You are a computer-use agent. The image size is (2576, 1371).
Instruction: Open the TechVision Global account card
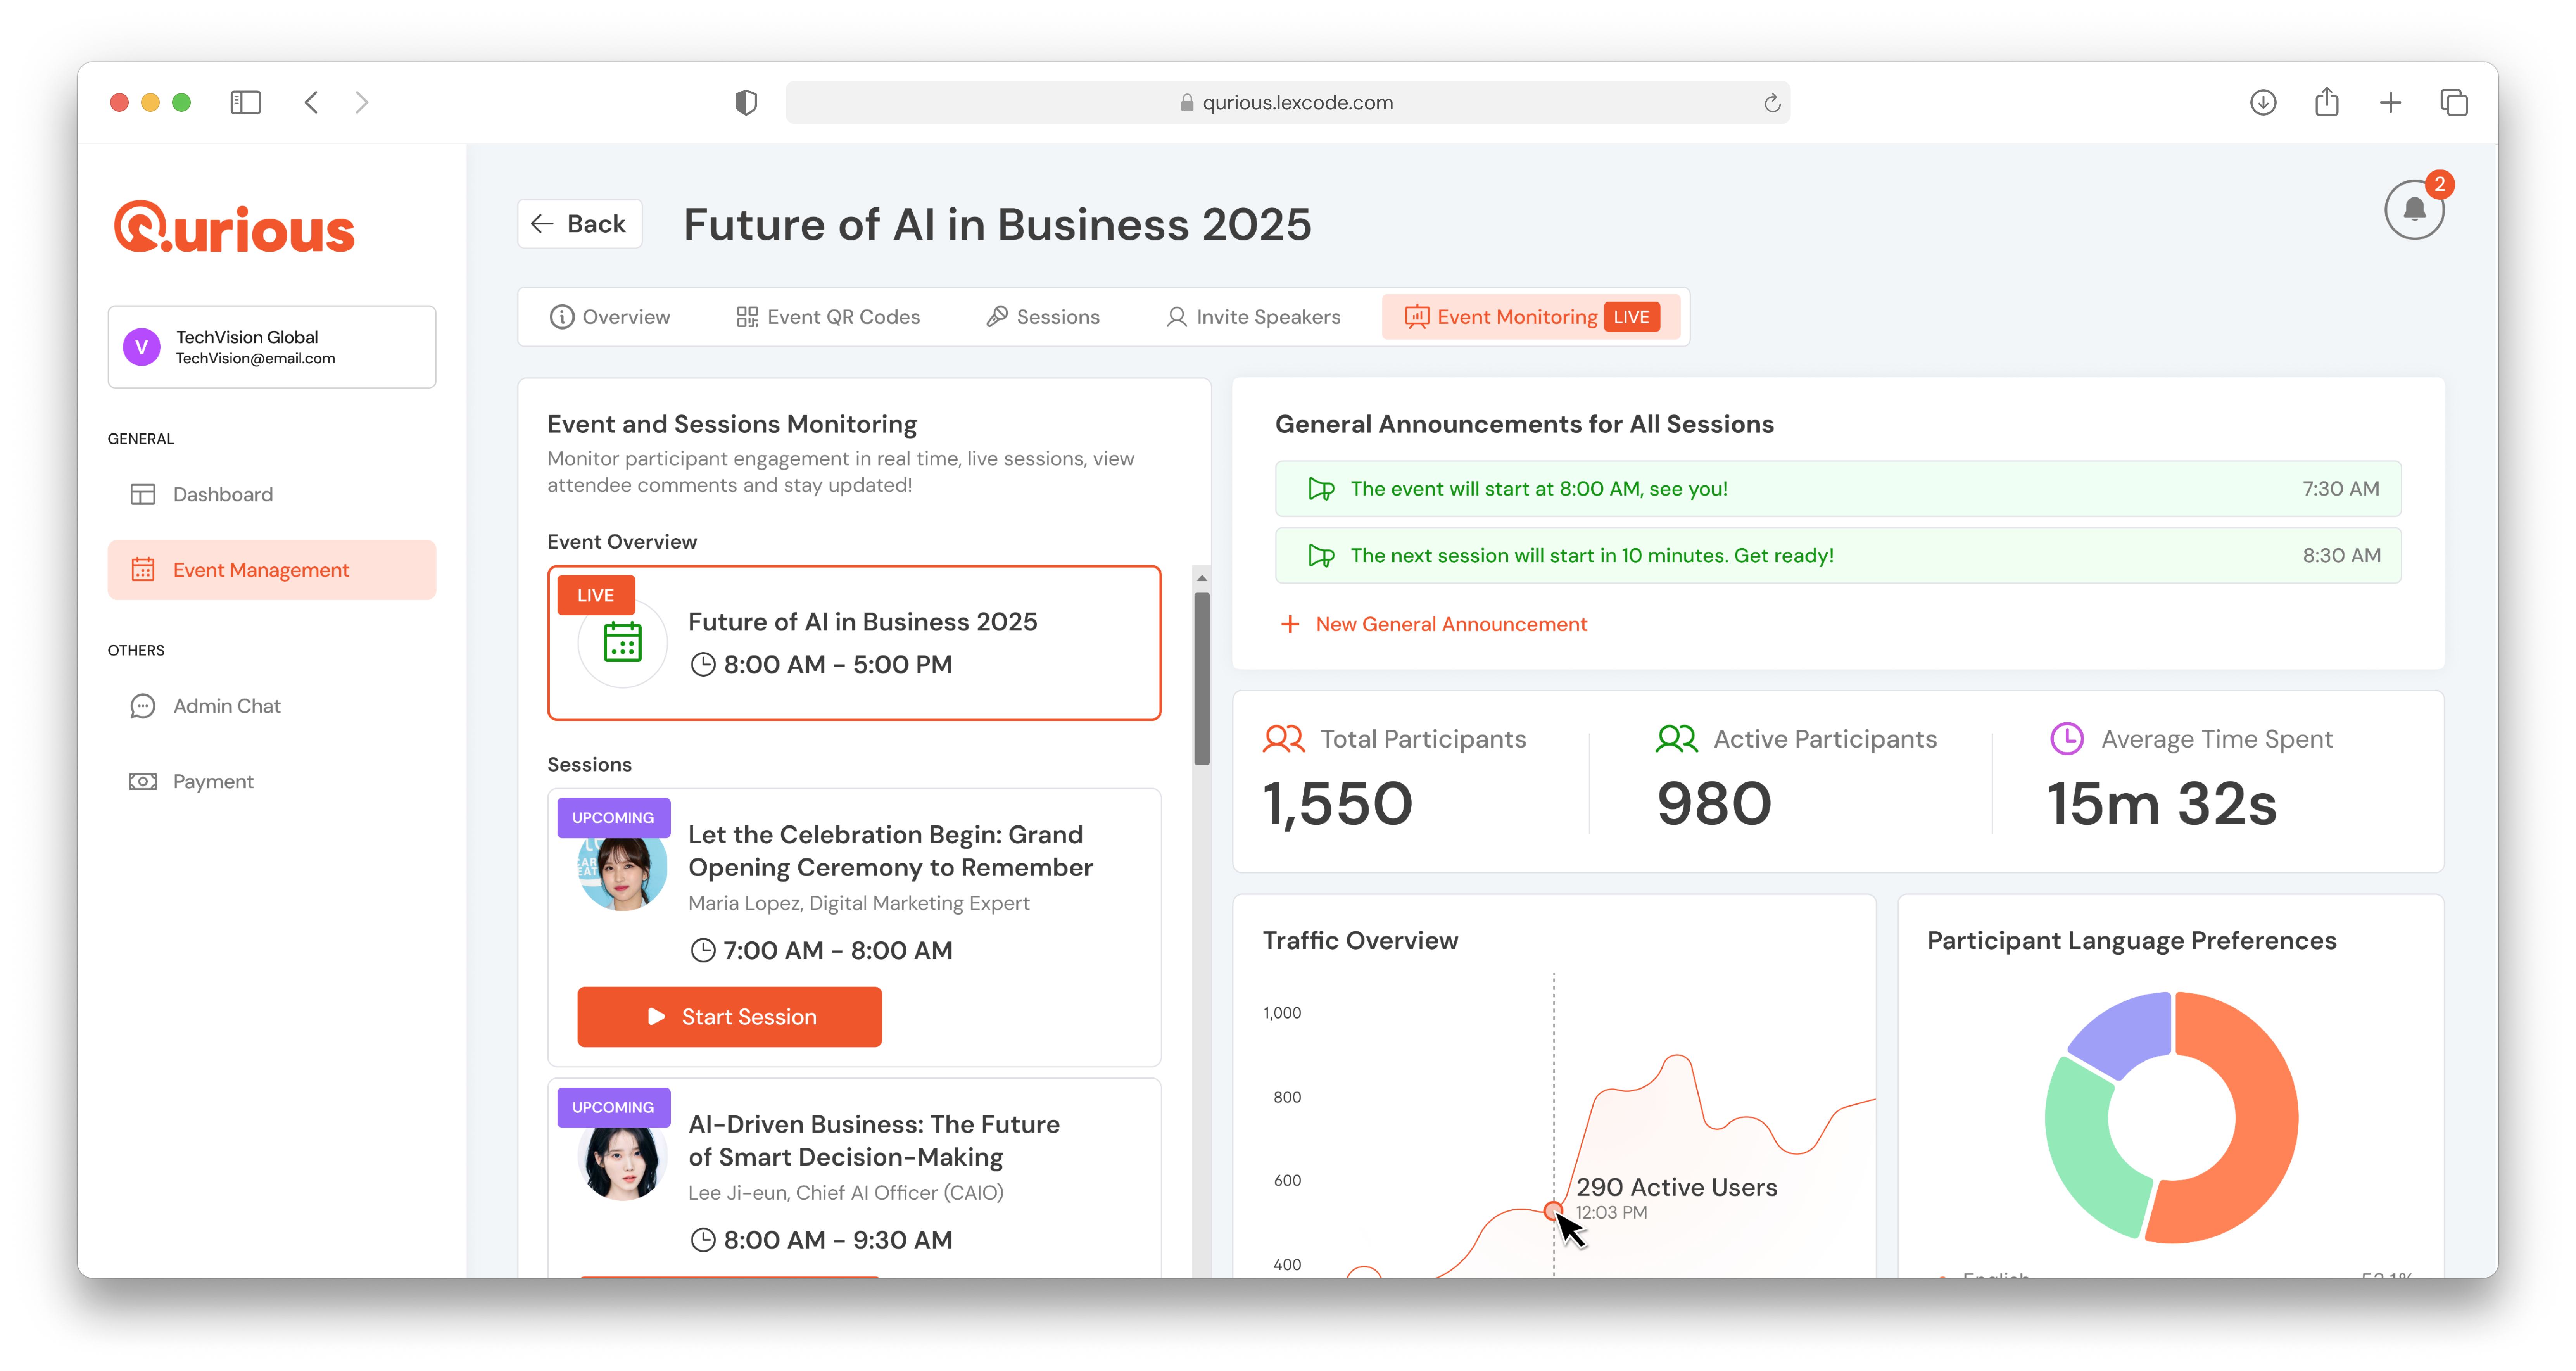coord(272,347)
